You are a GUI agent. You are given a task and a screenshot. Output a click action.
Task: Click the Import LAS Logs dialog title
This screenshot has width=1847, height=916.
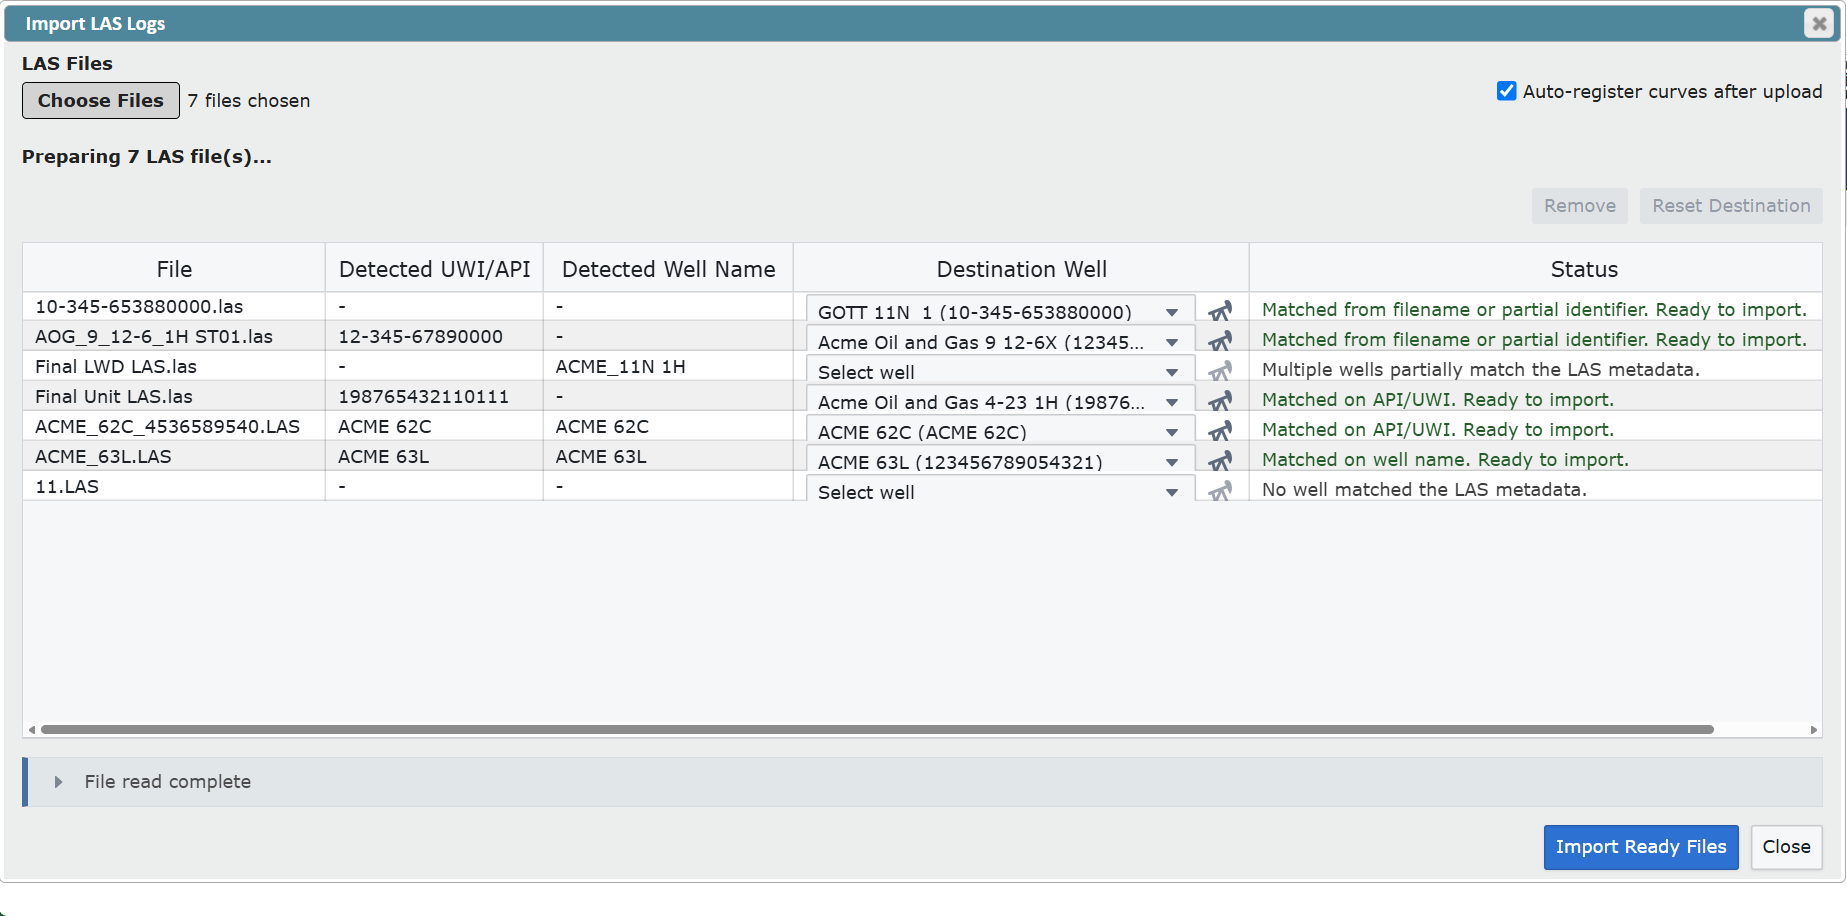tap(95, 24)
